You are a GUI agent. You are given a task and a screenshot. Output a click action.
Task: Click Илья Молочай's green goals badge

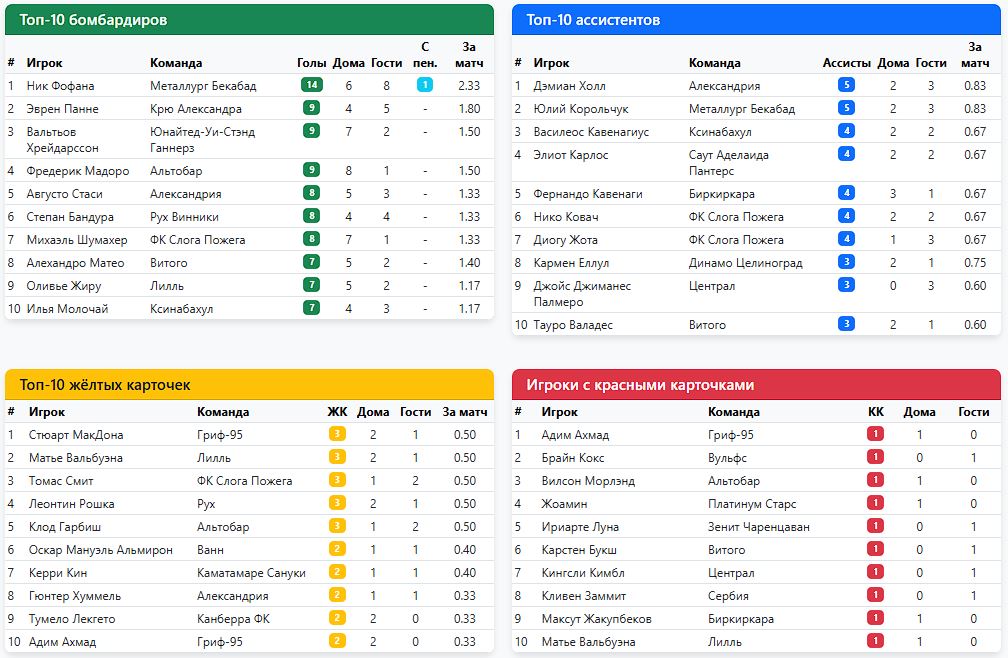[x=311, y=309]
